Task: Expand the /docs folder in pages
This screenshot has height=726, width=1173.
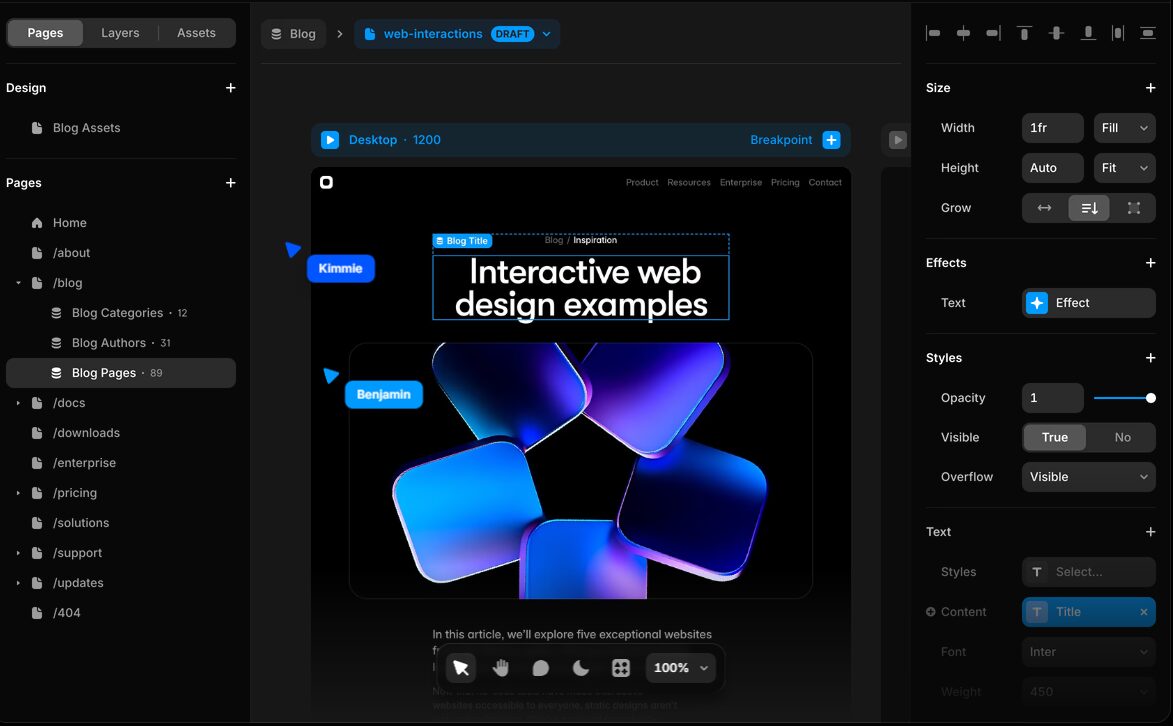Action: pyautogui.click(x=18, y=403)
